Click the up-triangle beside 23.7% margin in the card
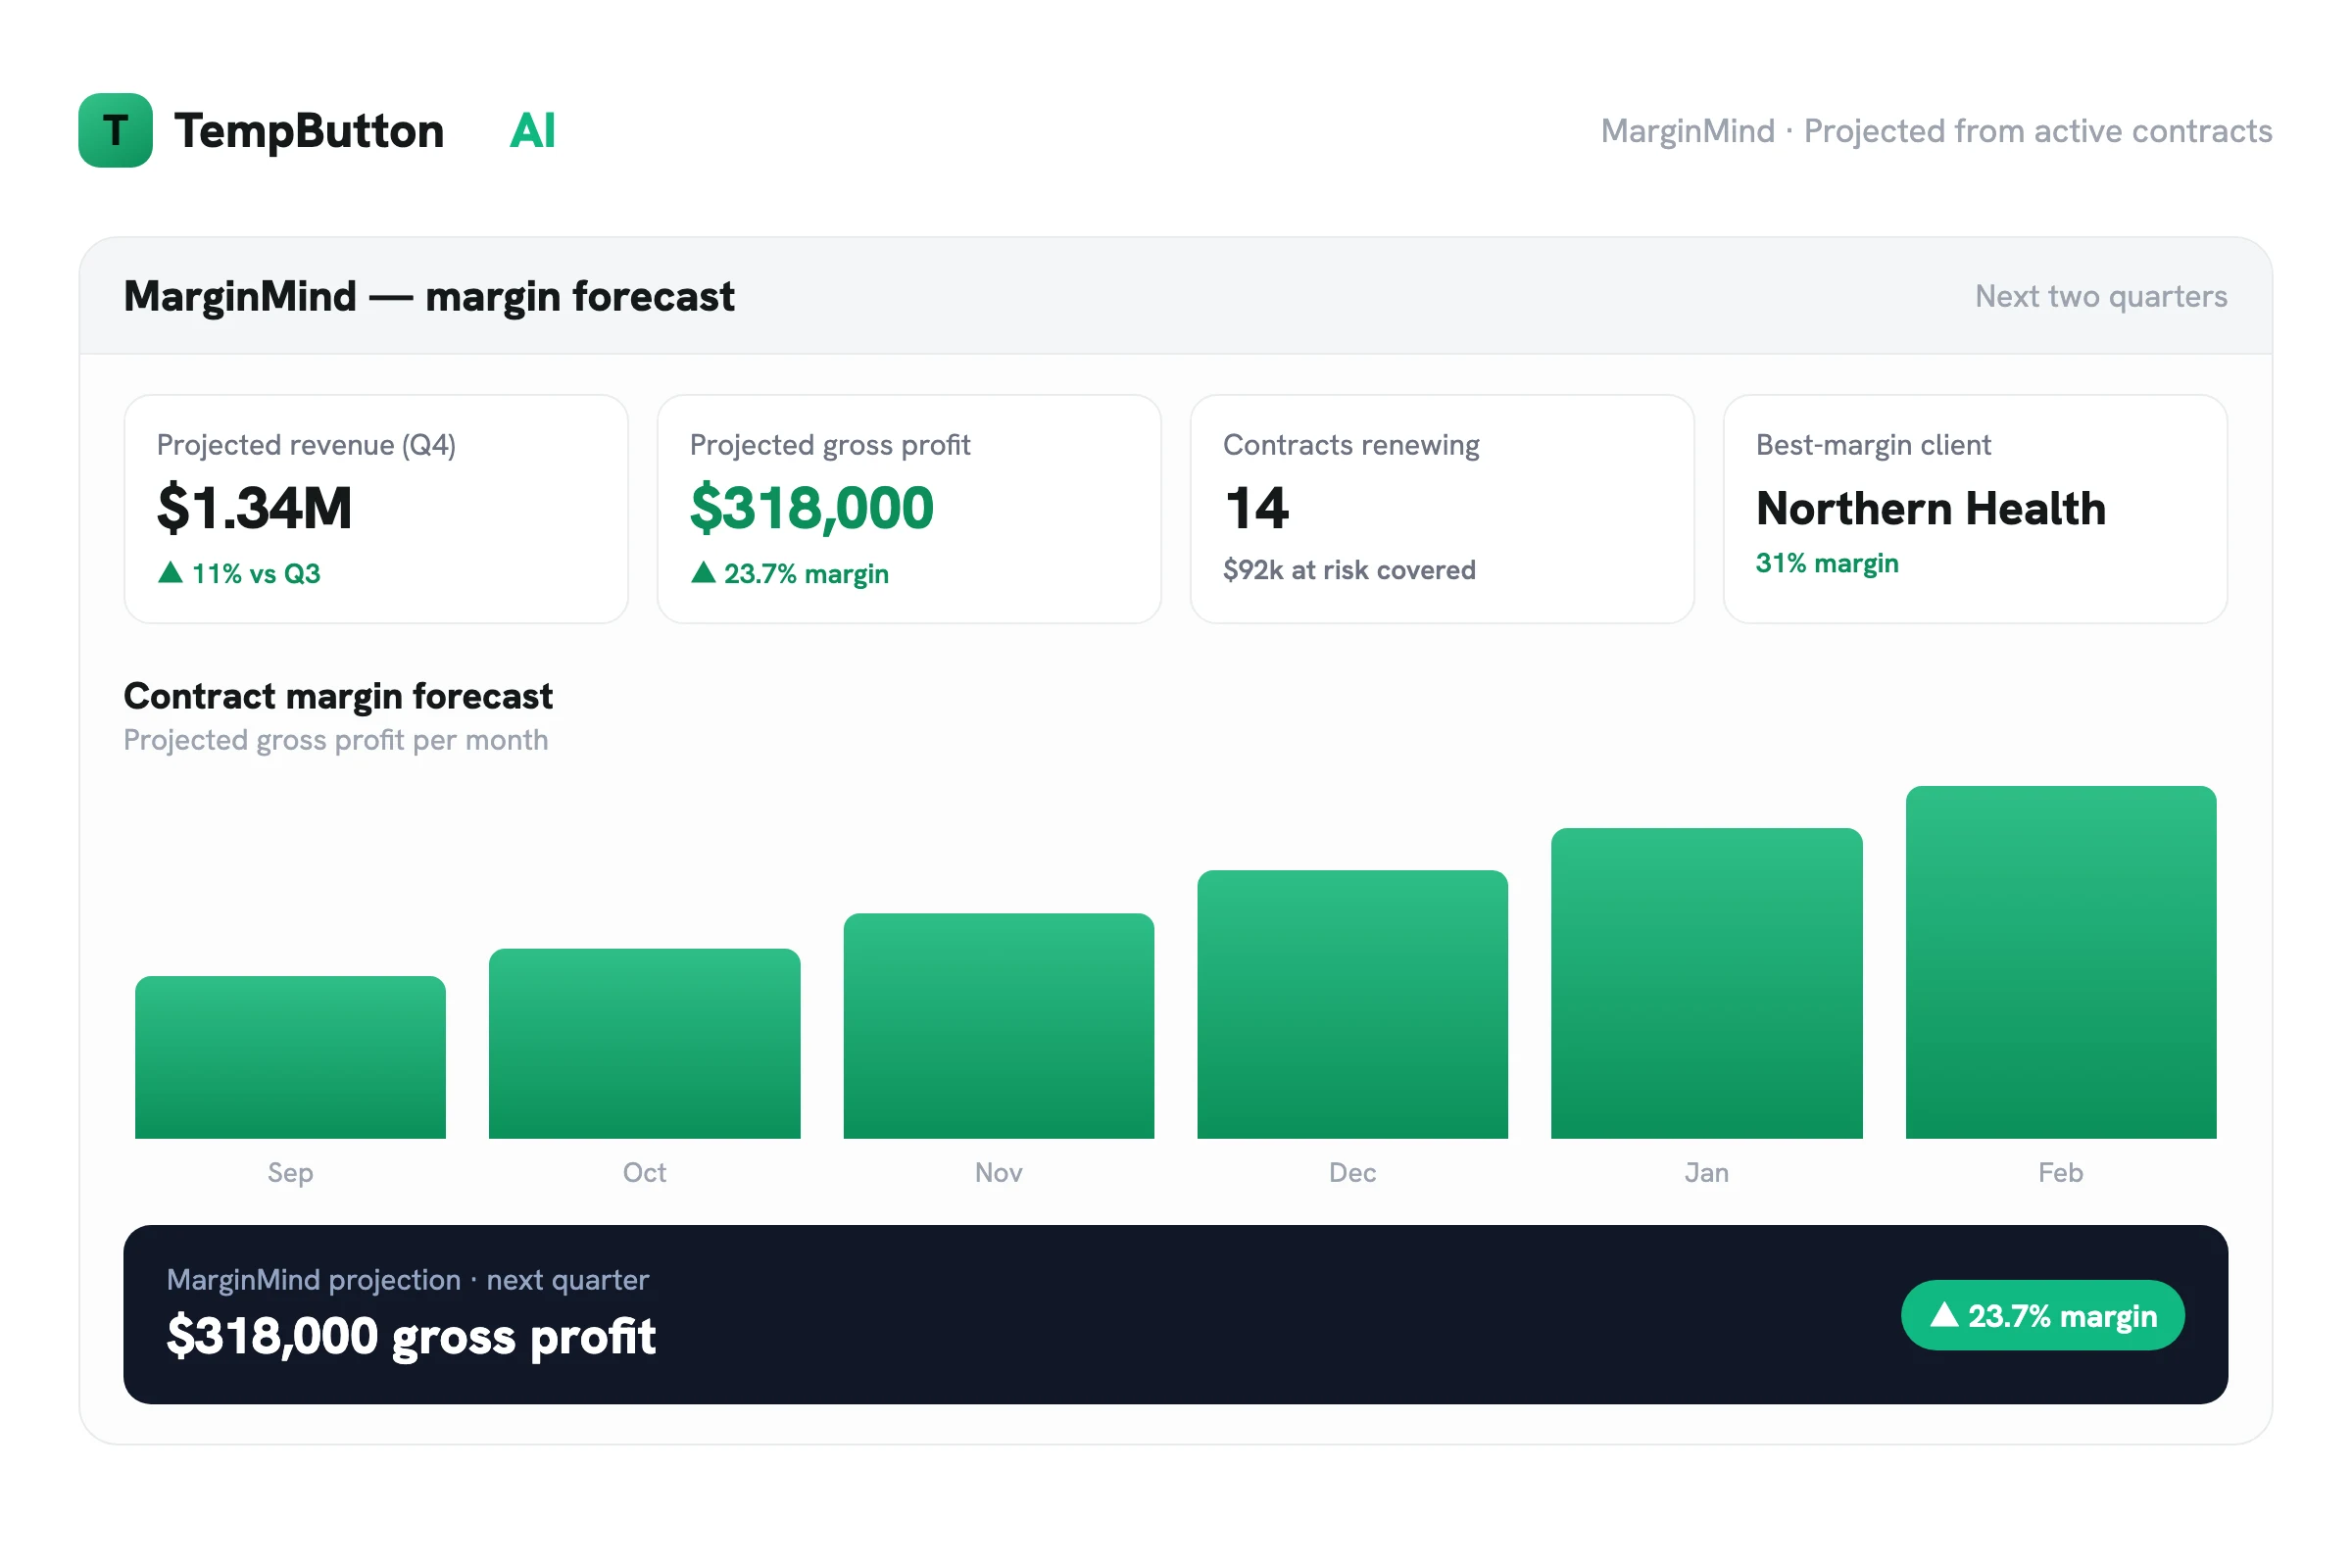Screen dimensions: 2352x1568 [704, 572]
